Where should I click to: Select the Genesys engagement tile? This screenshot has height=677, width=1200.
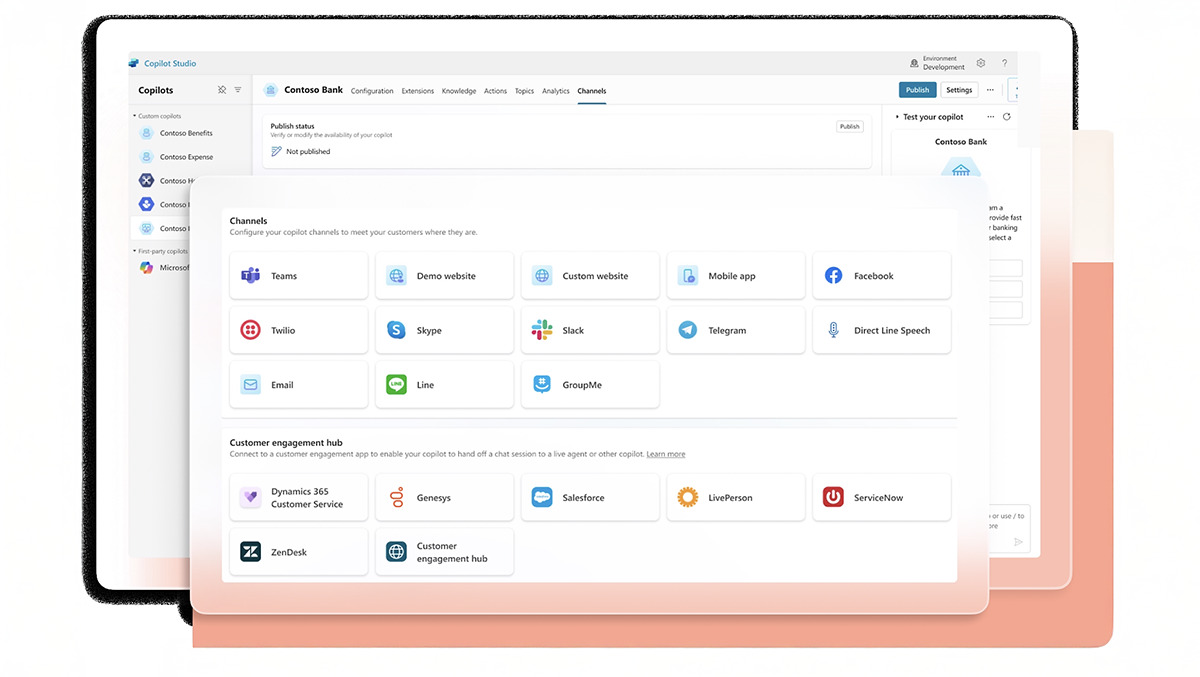(445, 498)
